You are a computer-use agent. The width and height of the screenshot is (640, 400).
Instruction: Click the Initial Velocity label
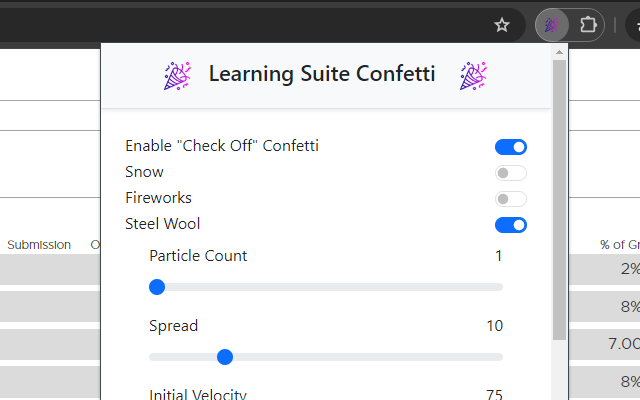click(197, 394)
